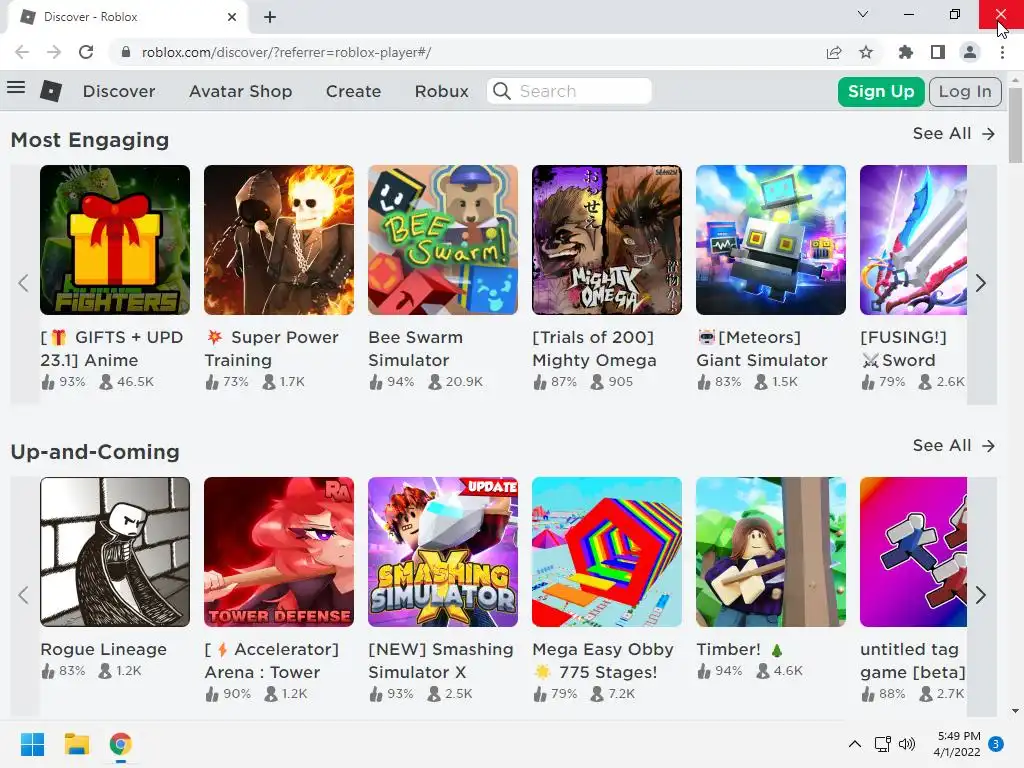Open Rogue Lineage thumbnail
The image size is (1024, 768).
115,552
